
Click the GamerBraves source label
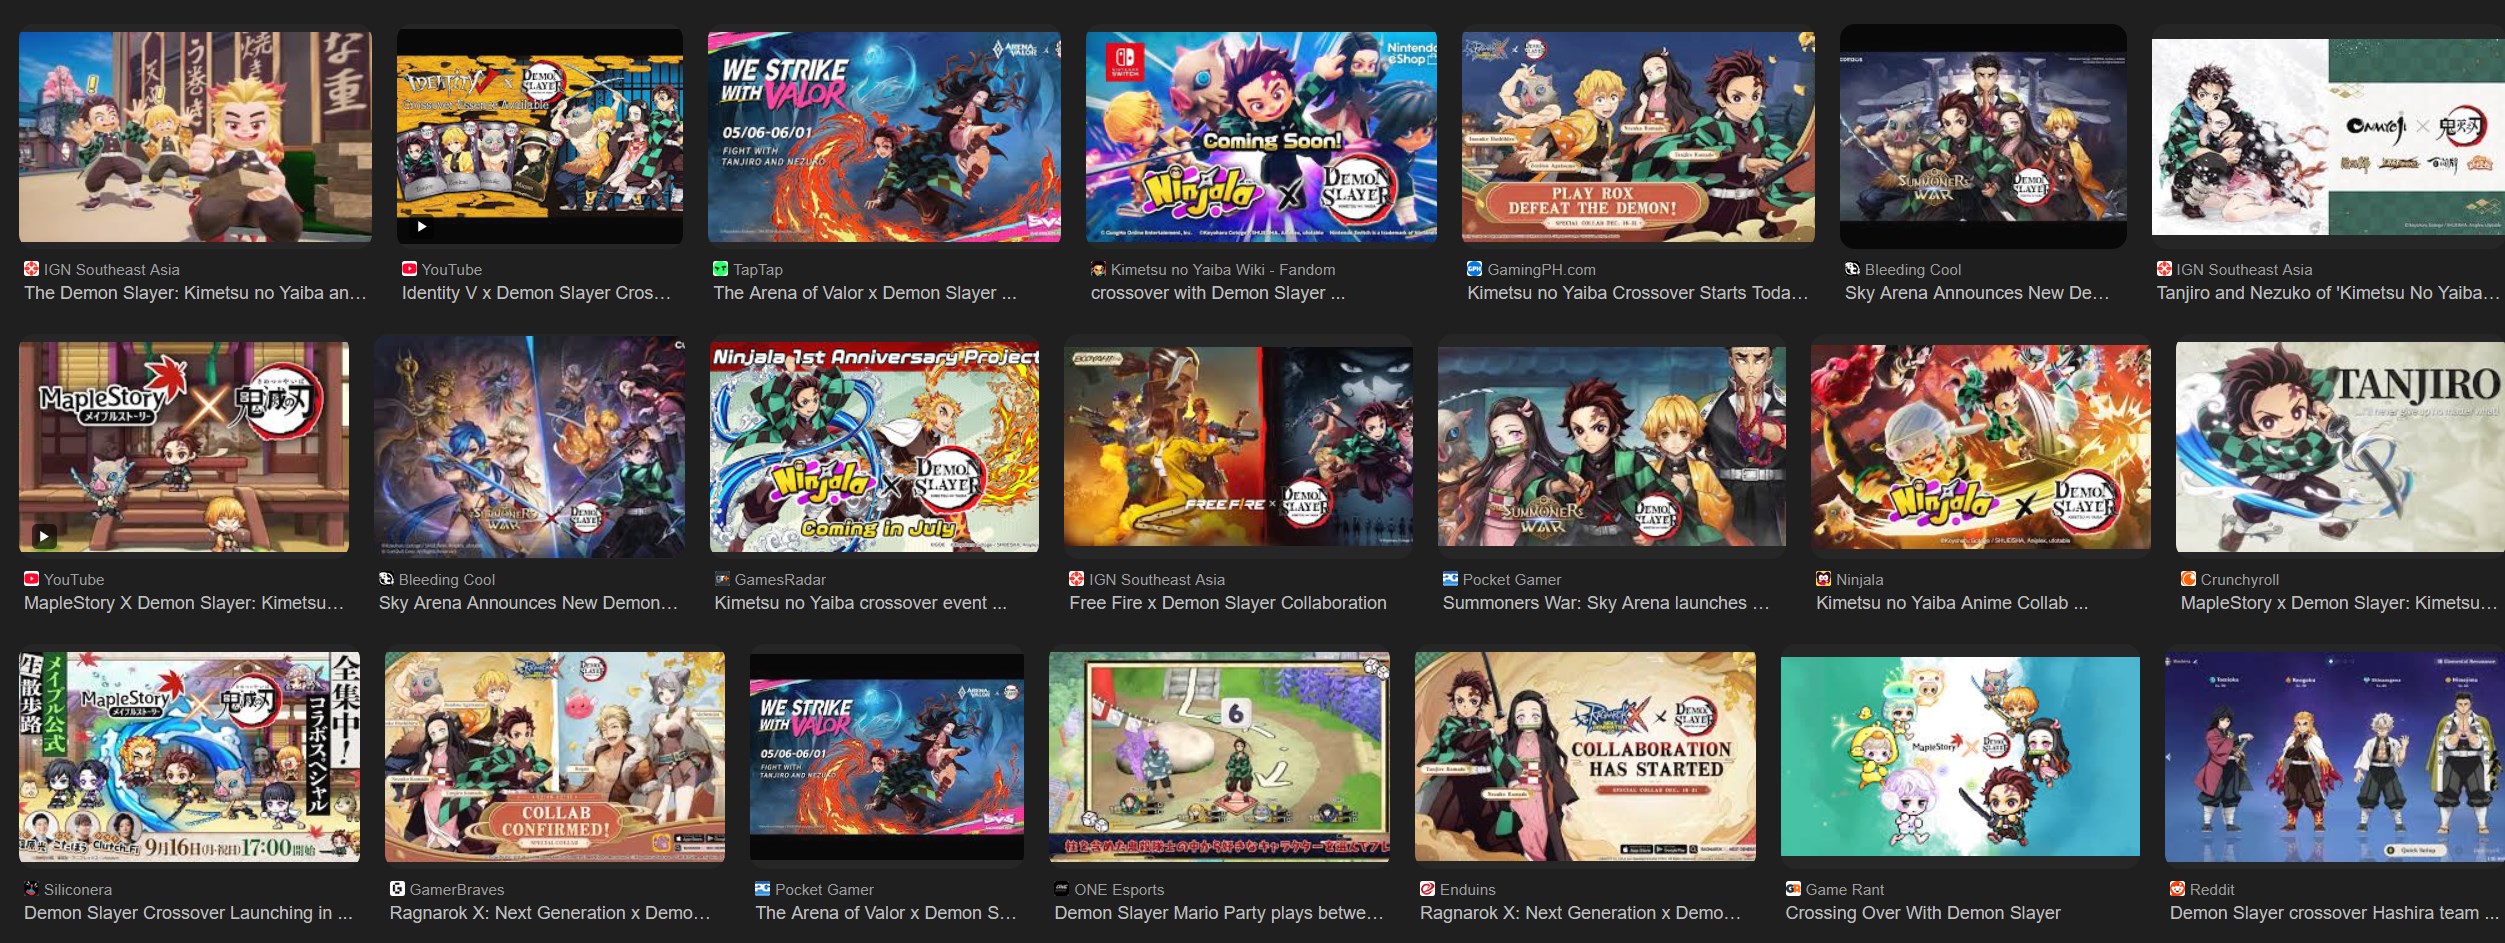point(456,889)
